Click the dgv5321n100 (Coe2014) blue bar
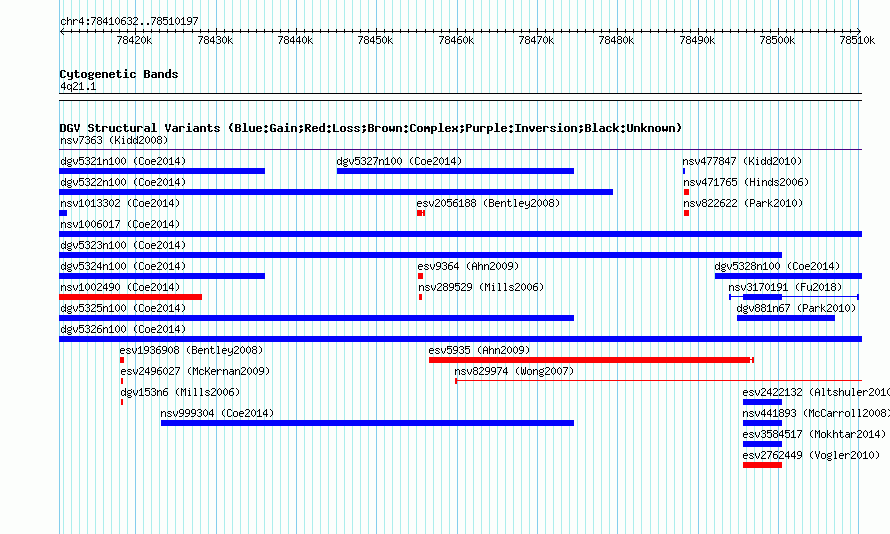 click(x=162, y=171)
